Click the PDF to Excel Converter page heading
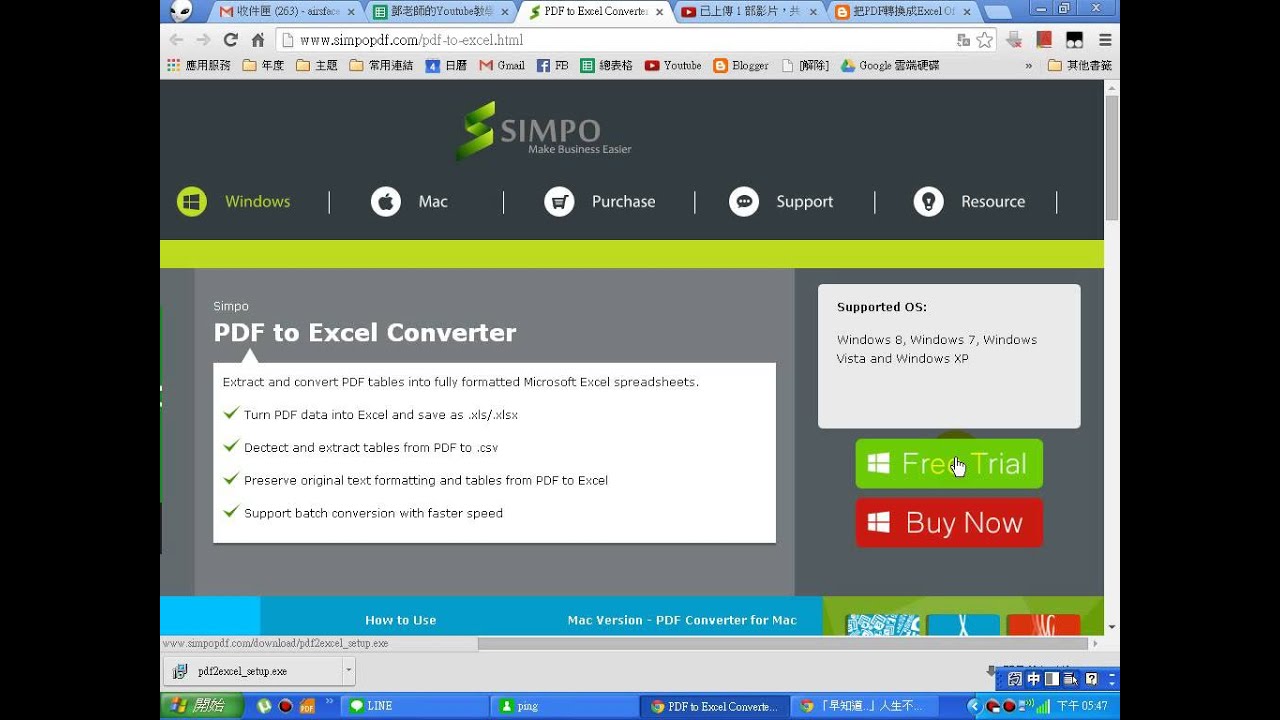Viewport: 1280px width, 720px height. pos(365,333)
